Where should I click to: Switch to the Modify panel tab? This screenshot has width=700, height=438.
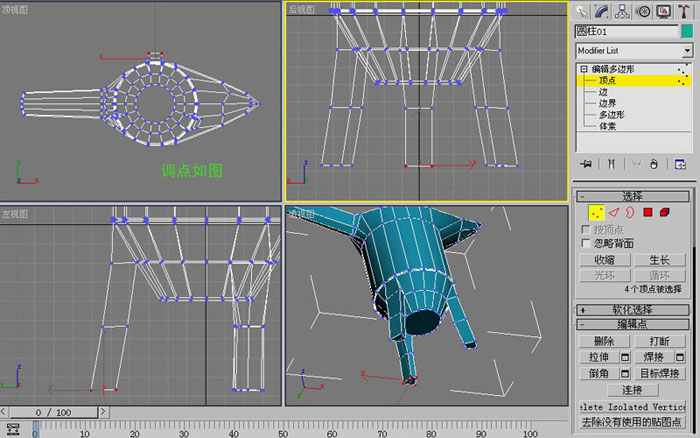(x=601, y=11)
